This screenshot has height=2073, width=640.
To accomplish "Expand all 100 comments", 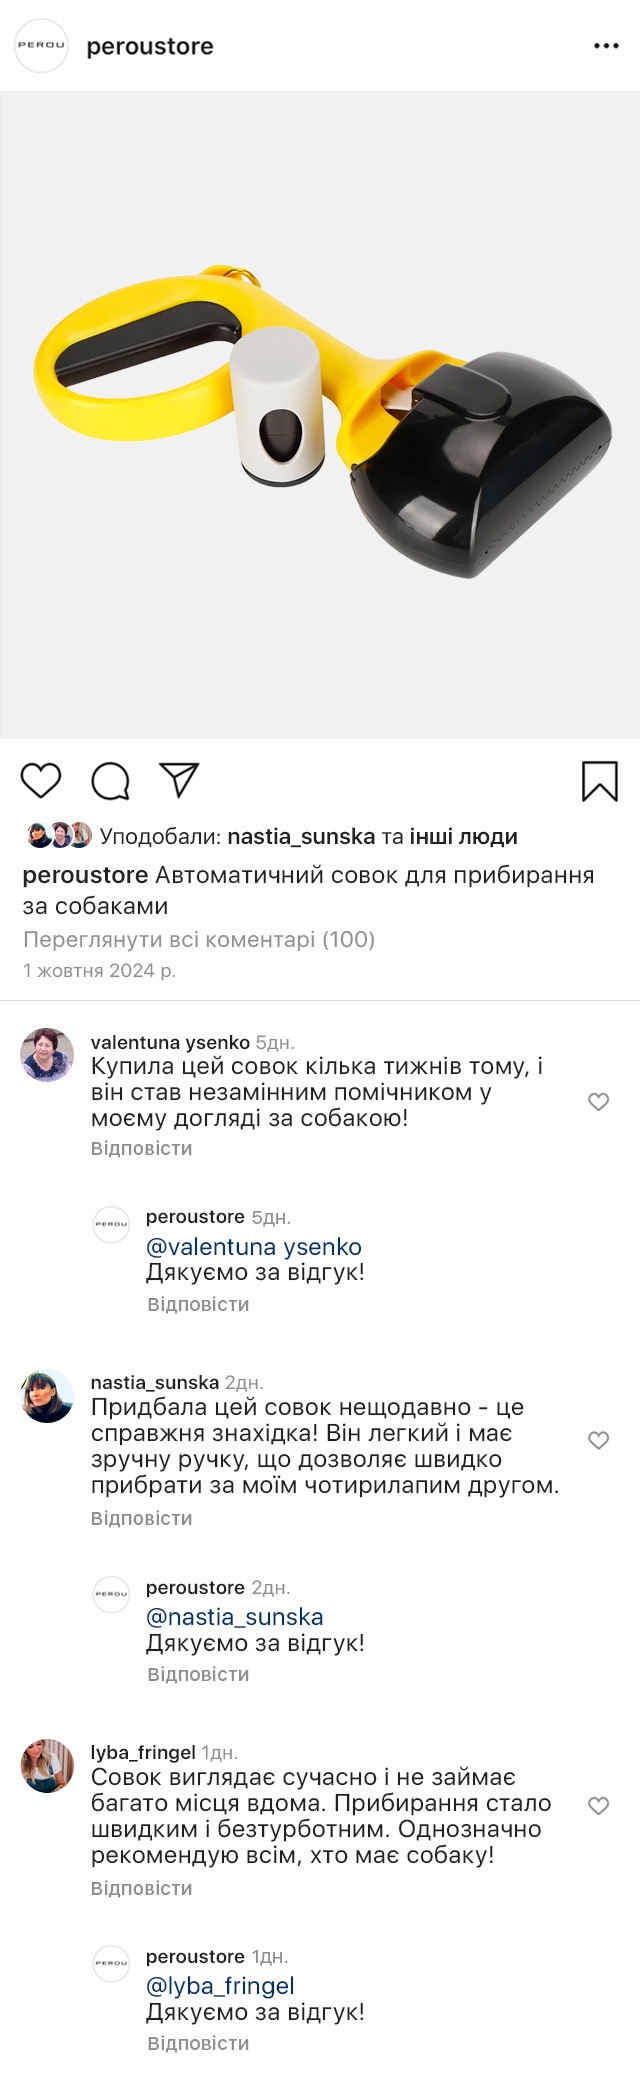I will point(199,940).
